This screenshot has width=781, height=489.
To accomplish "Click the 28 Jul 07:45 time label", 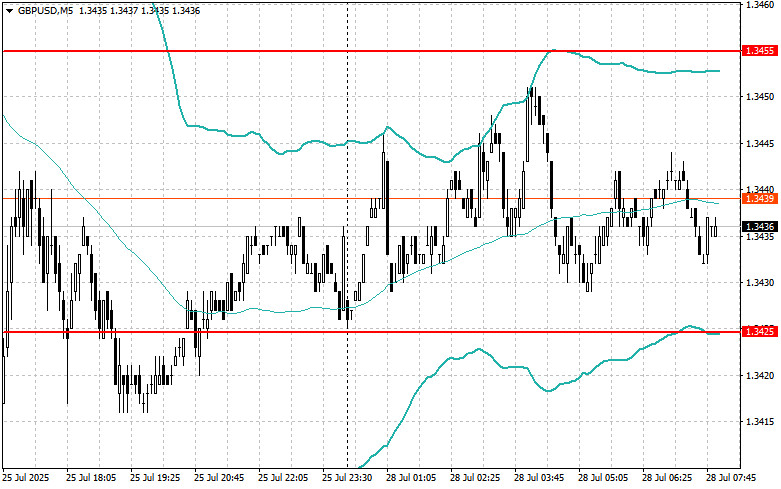I will click(x=731, y=478).
